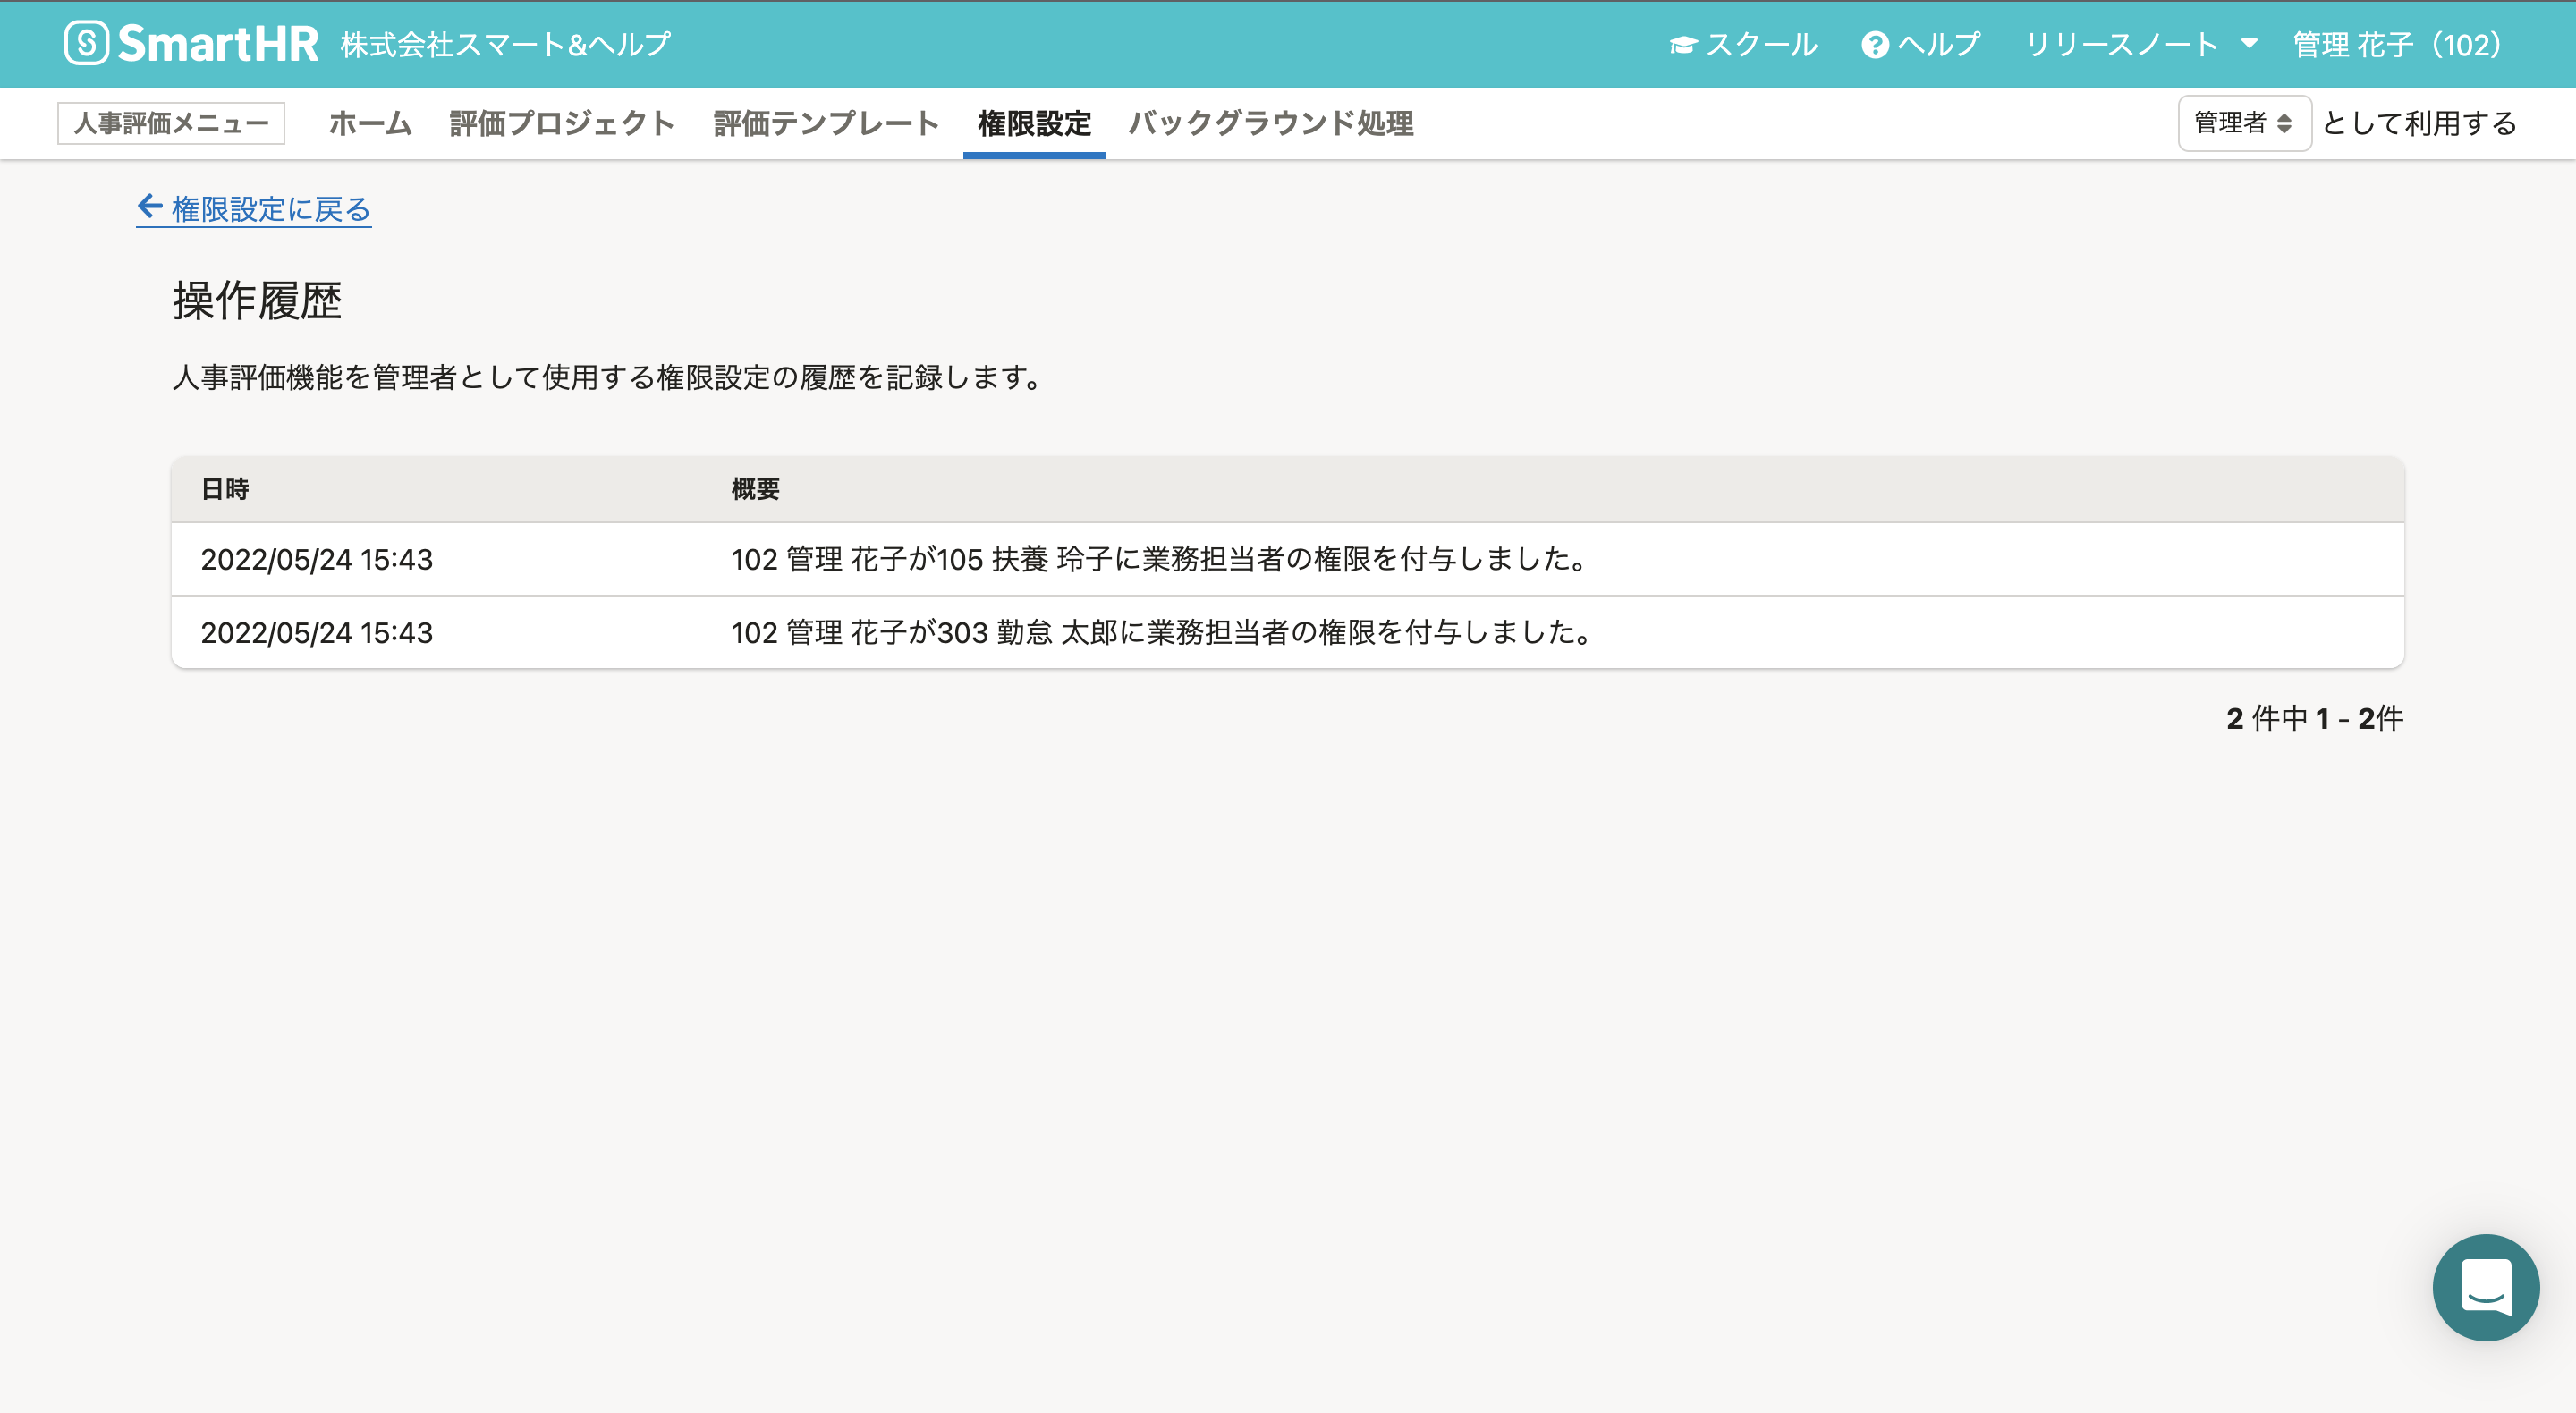Select the 2022/05/24 15:43 cell for 勤怠 太郎
The image size is (2576, 1413).
click(x=317, y=633)
